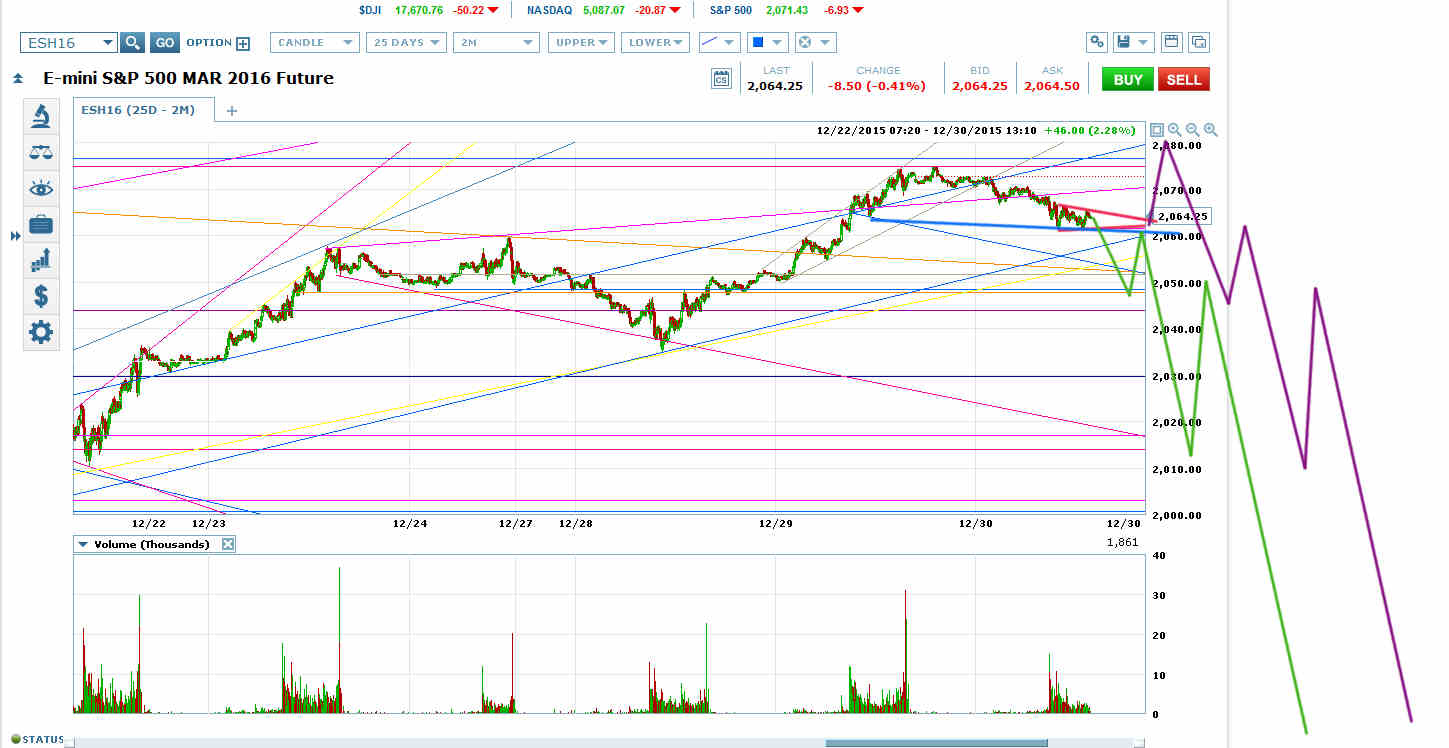Select the ESH16 (25D - 2M) chart tab
Screen dimensions: 1449x748
coord(143,110)
